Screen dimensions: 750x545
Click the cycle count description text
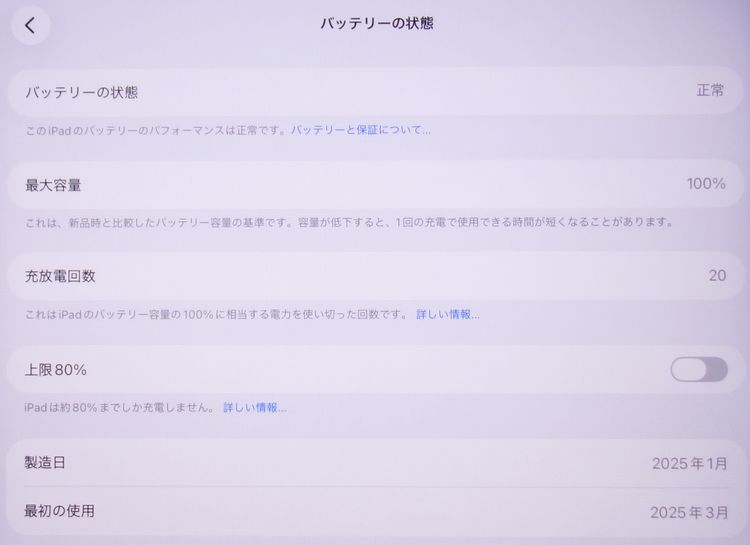[x=217, y=314]
